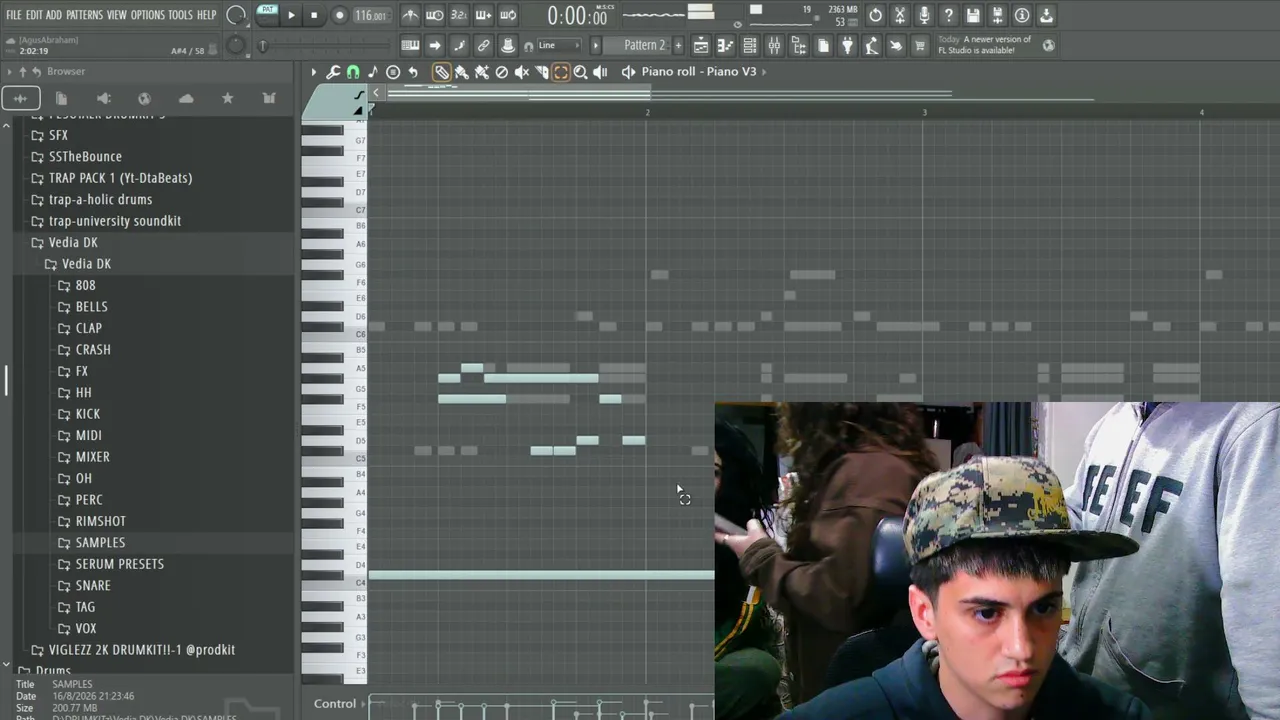The image size is (1280, 720).
Task: Open project info icon
Action: pyautogui.click(x=1022, y=15)
